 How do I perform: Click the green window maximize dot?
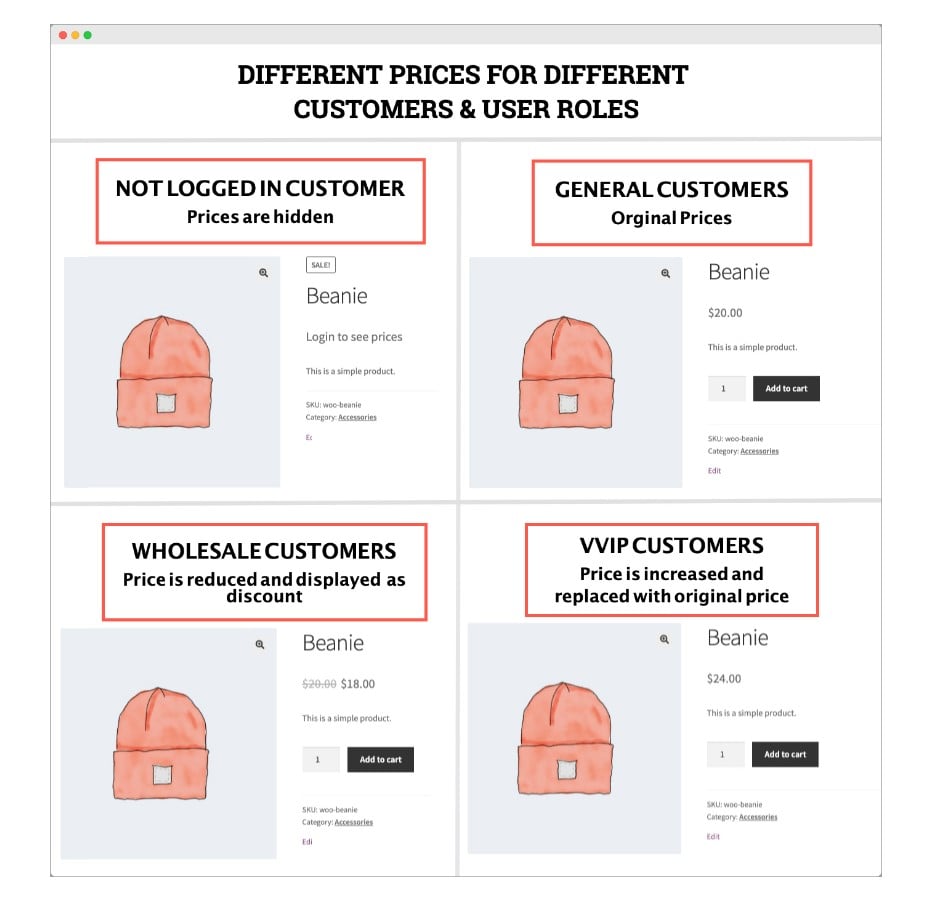click(88, 35)
